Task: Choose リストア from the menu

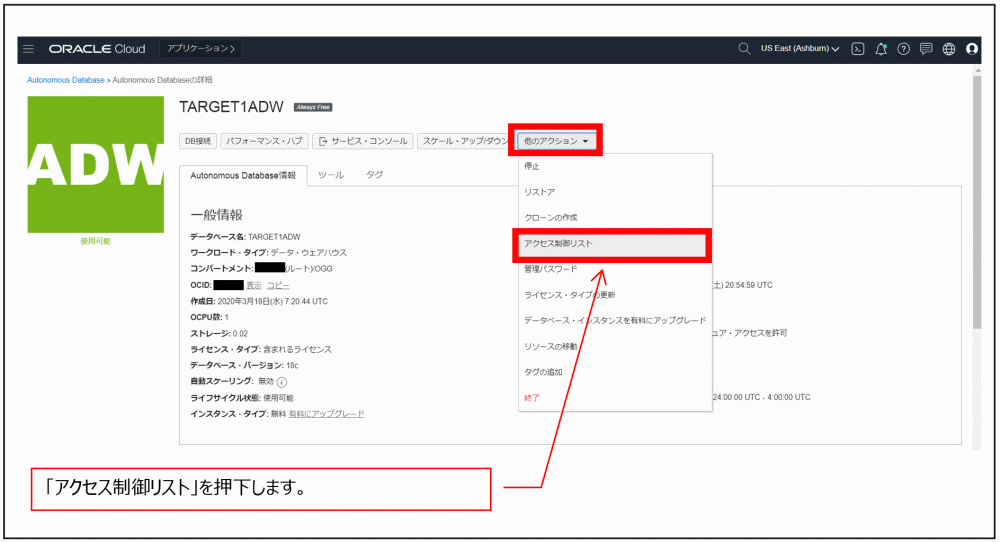Action: click(615, 192)
